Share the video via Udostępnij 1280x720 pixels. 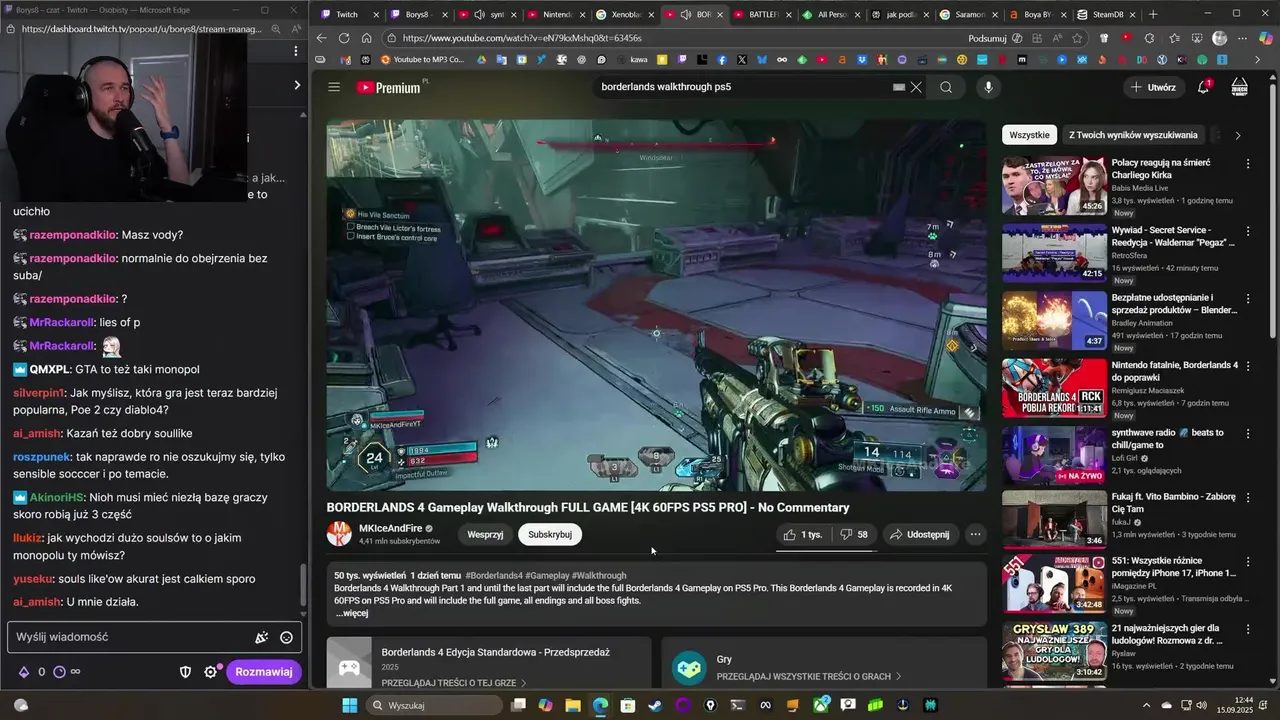tap(919, 534)
